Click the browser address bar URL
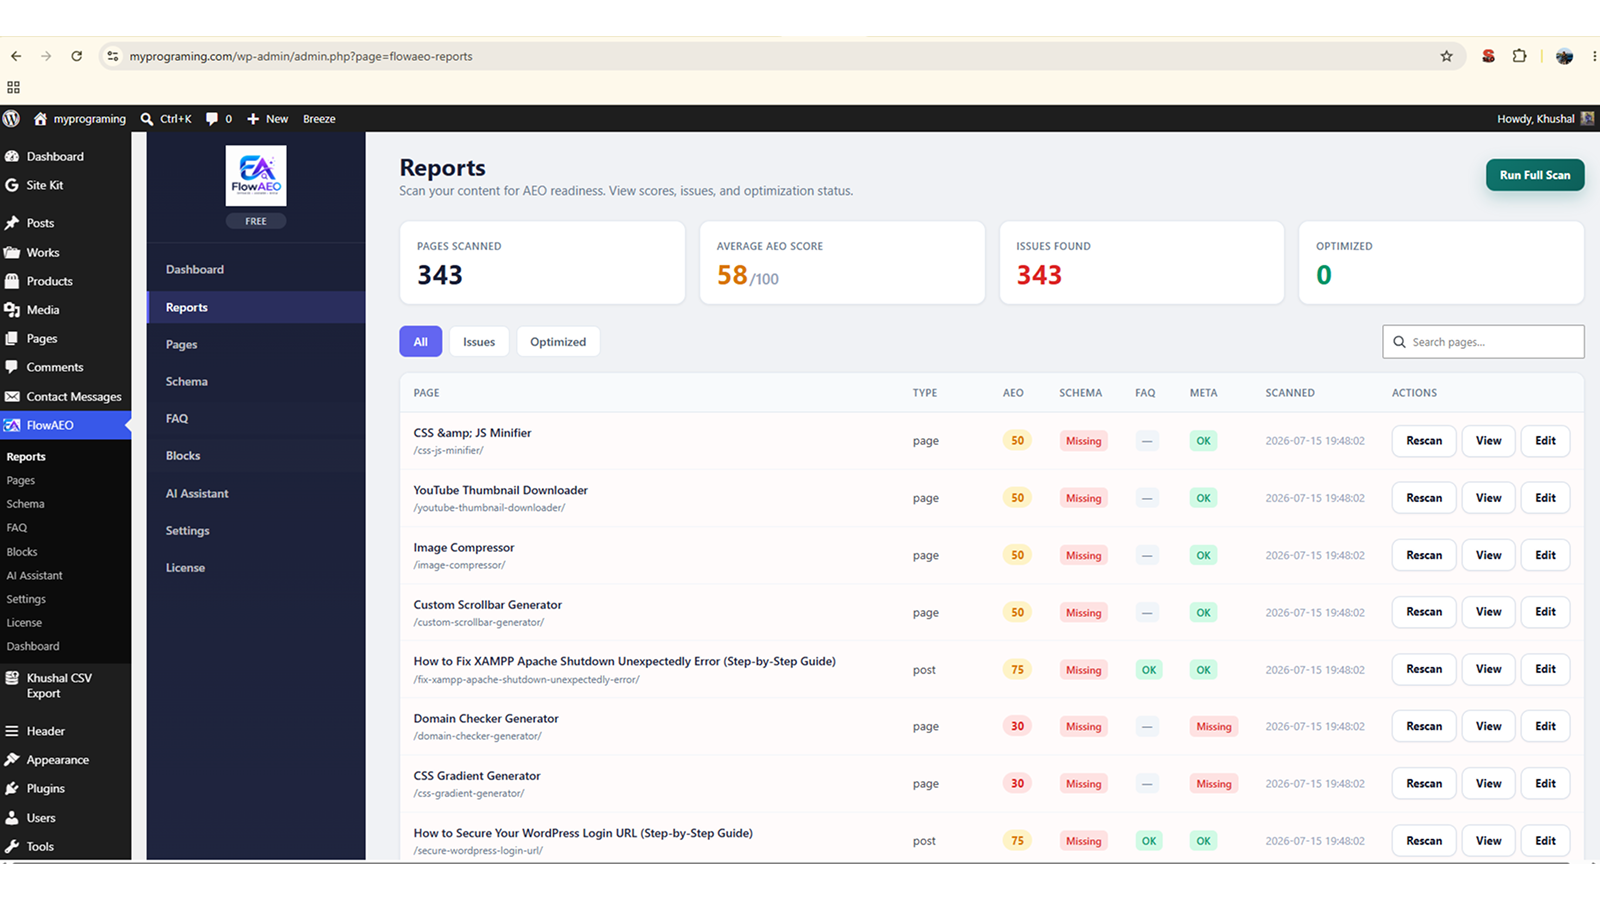 [x=301, y=56]
